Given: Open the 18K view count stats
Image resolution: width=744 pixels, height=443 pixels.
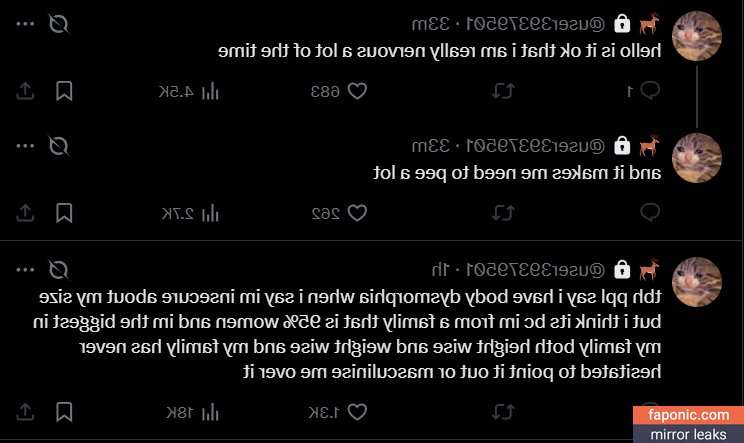Looking at the screenshot, I should click(x=210, y=411).
